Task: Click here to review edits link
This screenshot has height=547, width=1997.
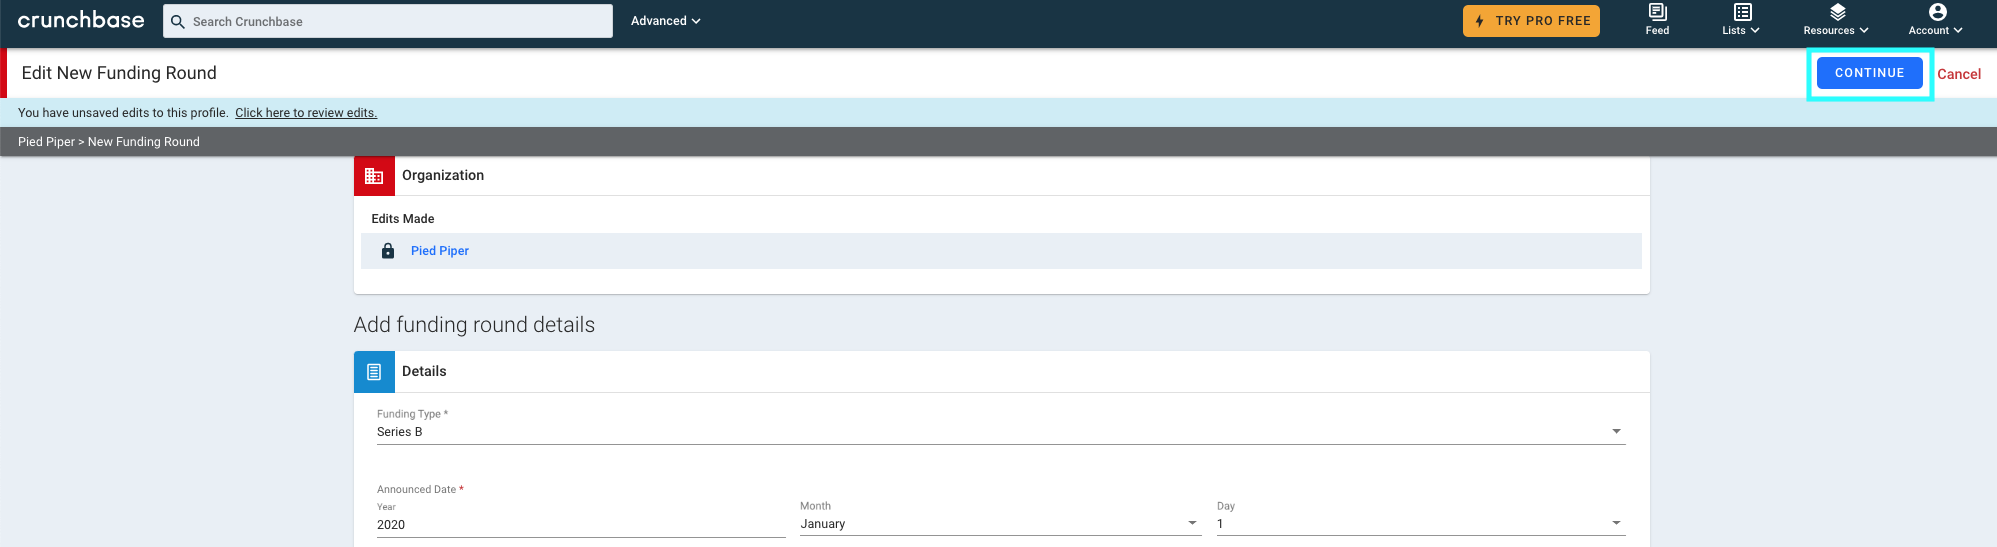Action: click(306, 113)
